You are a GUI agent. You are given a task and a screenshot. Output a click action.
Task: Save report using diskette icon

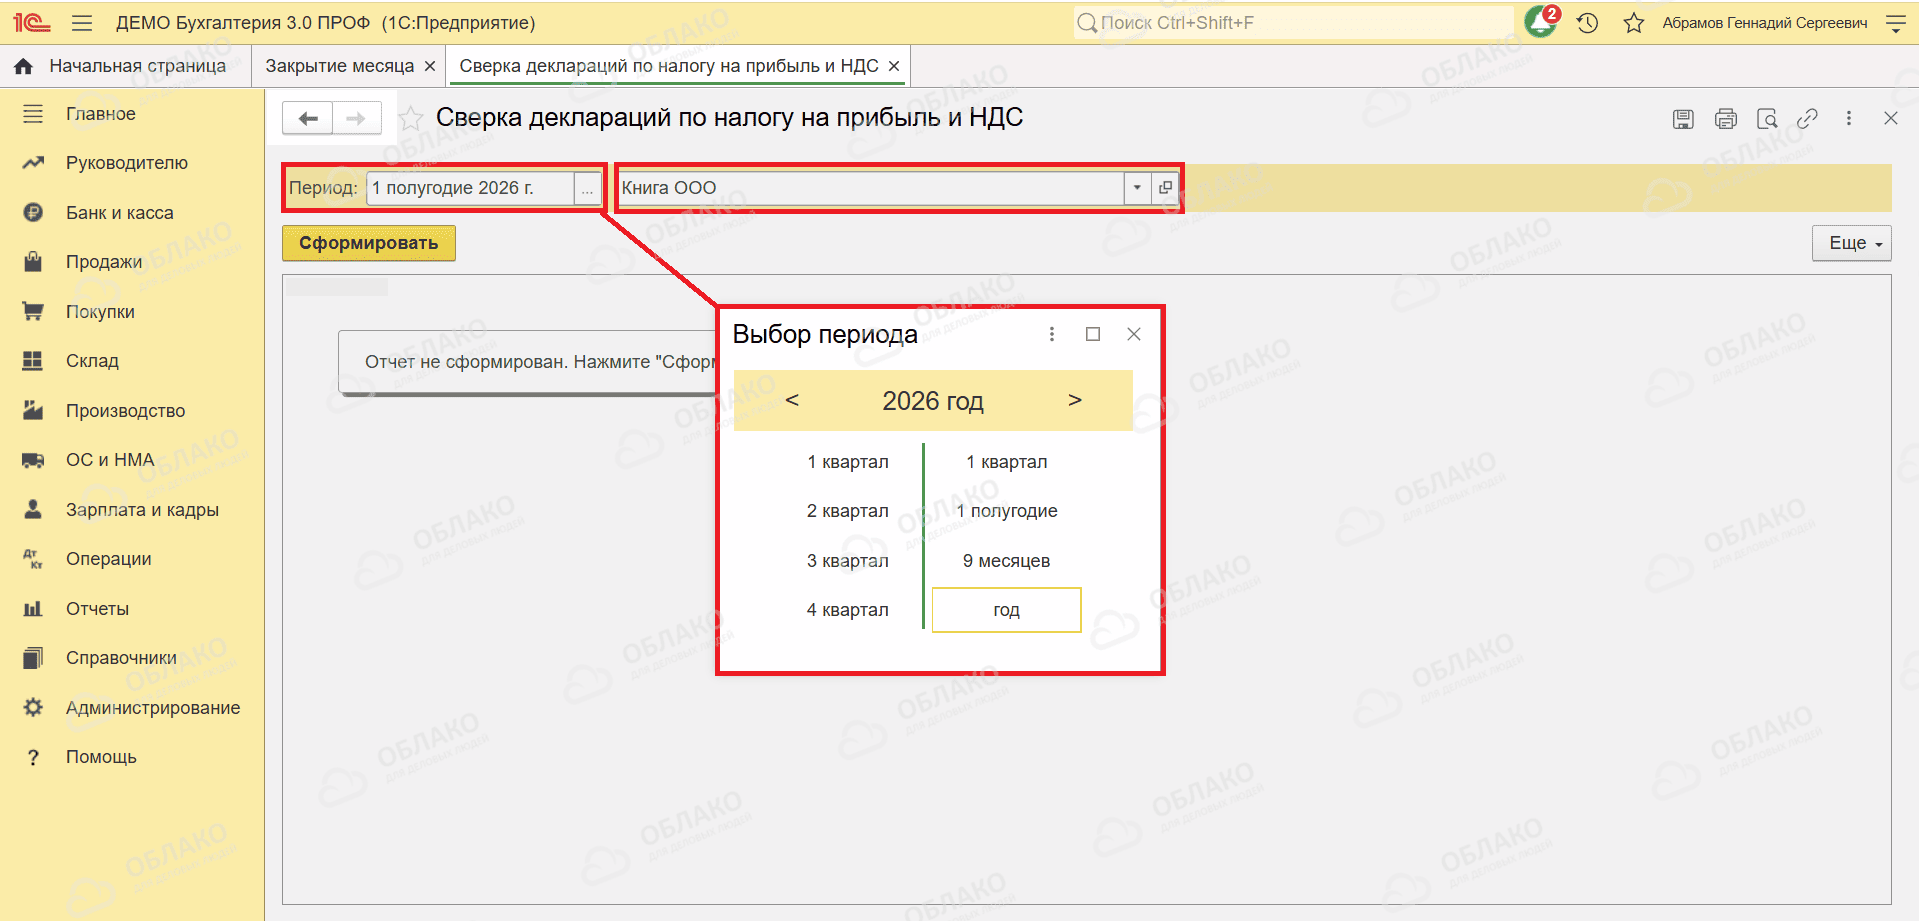point(1683,119)
